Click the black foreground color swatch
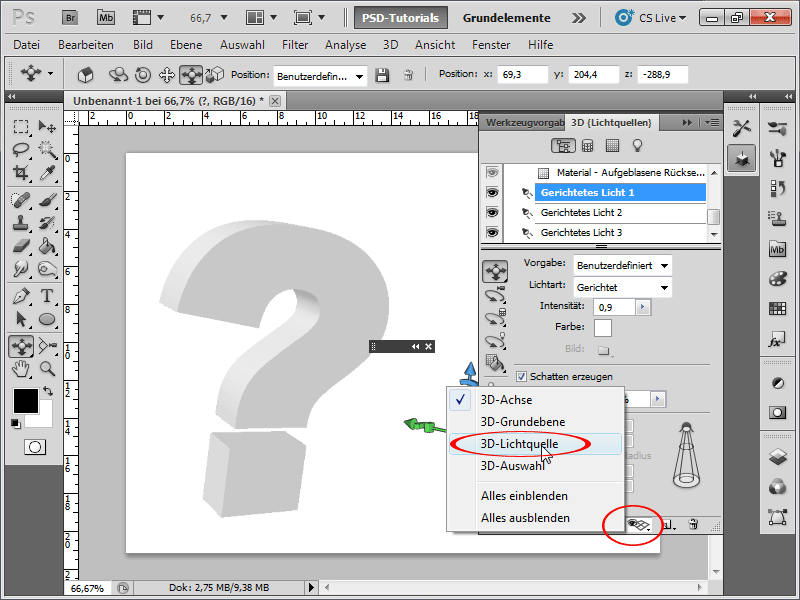The width and height of the screenshot is (800, 600). 26,401
